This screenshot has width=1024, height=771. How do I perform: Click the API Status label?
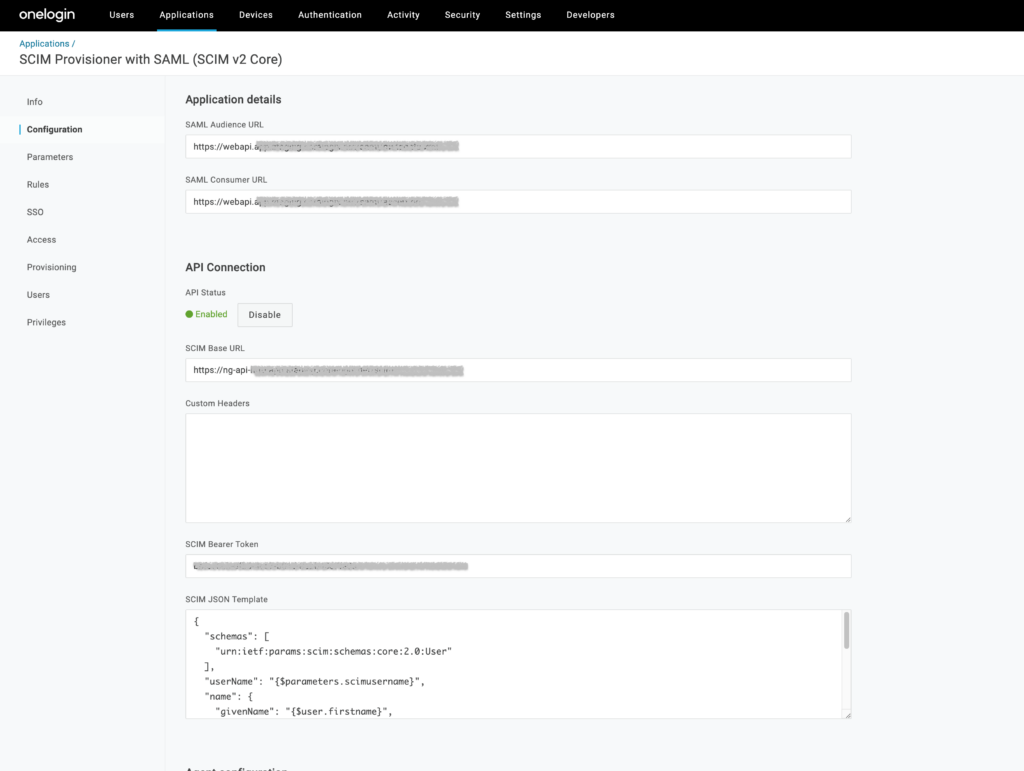206,292
